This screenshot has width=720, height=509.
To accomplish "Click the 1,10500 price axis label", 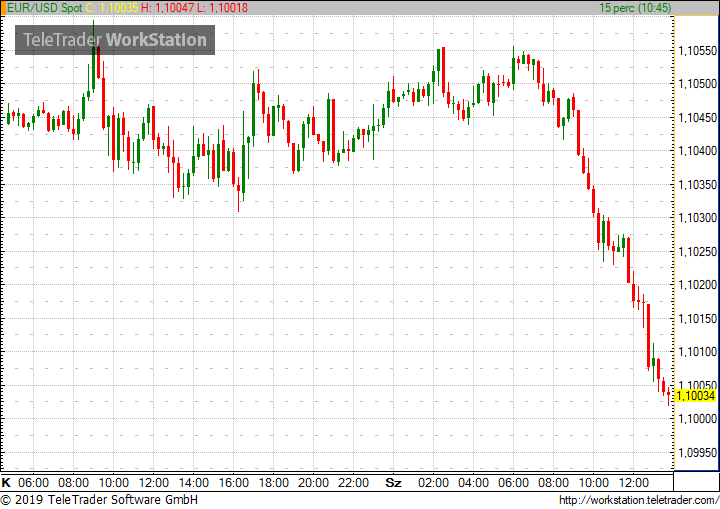I will [698, 84].
